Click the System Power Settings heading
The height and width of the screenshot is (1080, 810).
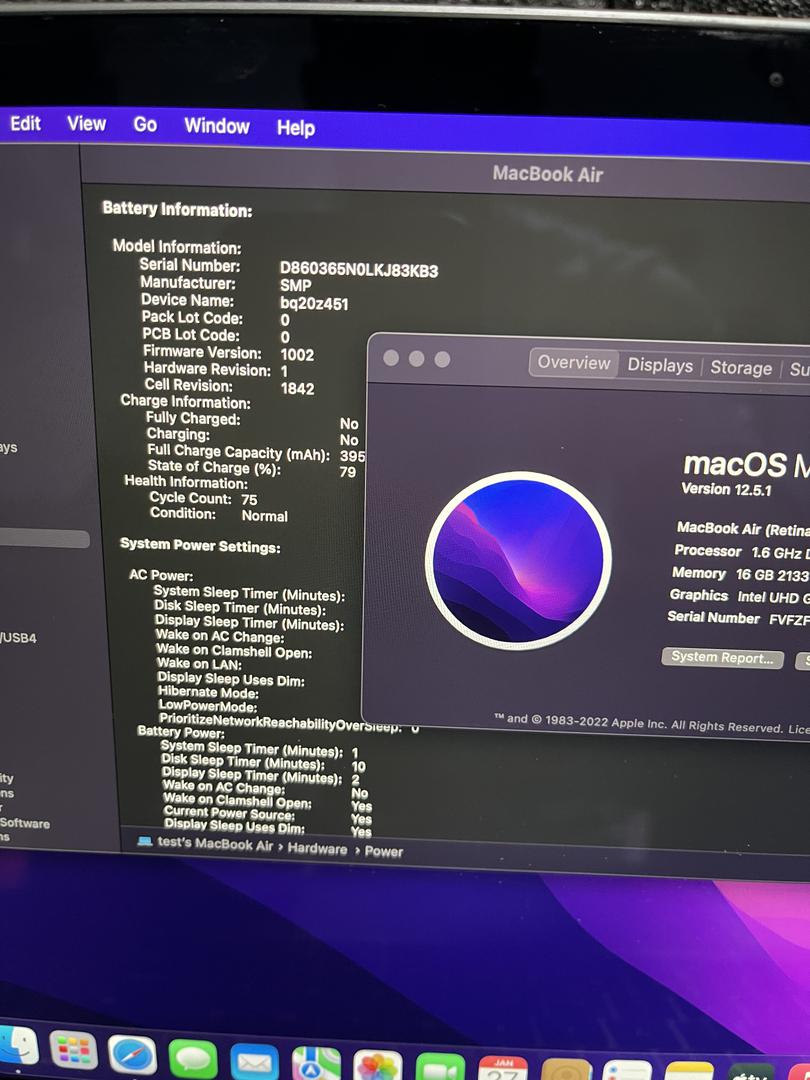200,546
